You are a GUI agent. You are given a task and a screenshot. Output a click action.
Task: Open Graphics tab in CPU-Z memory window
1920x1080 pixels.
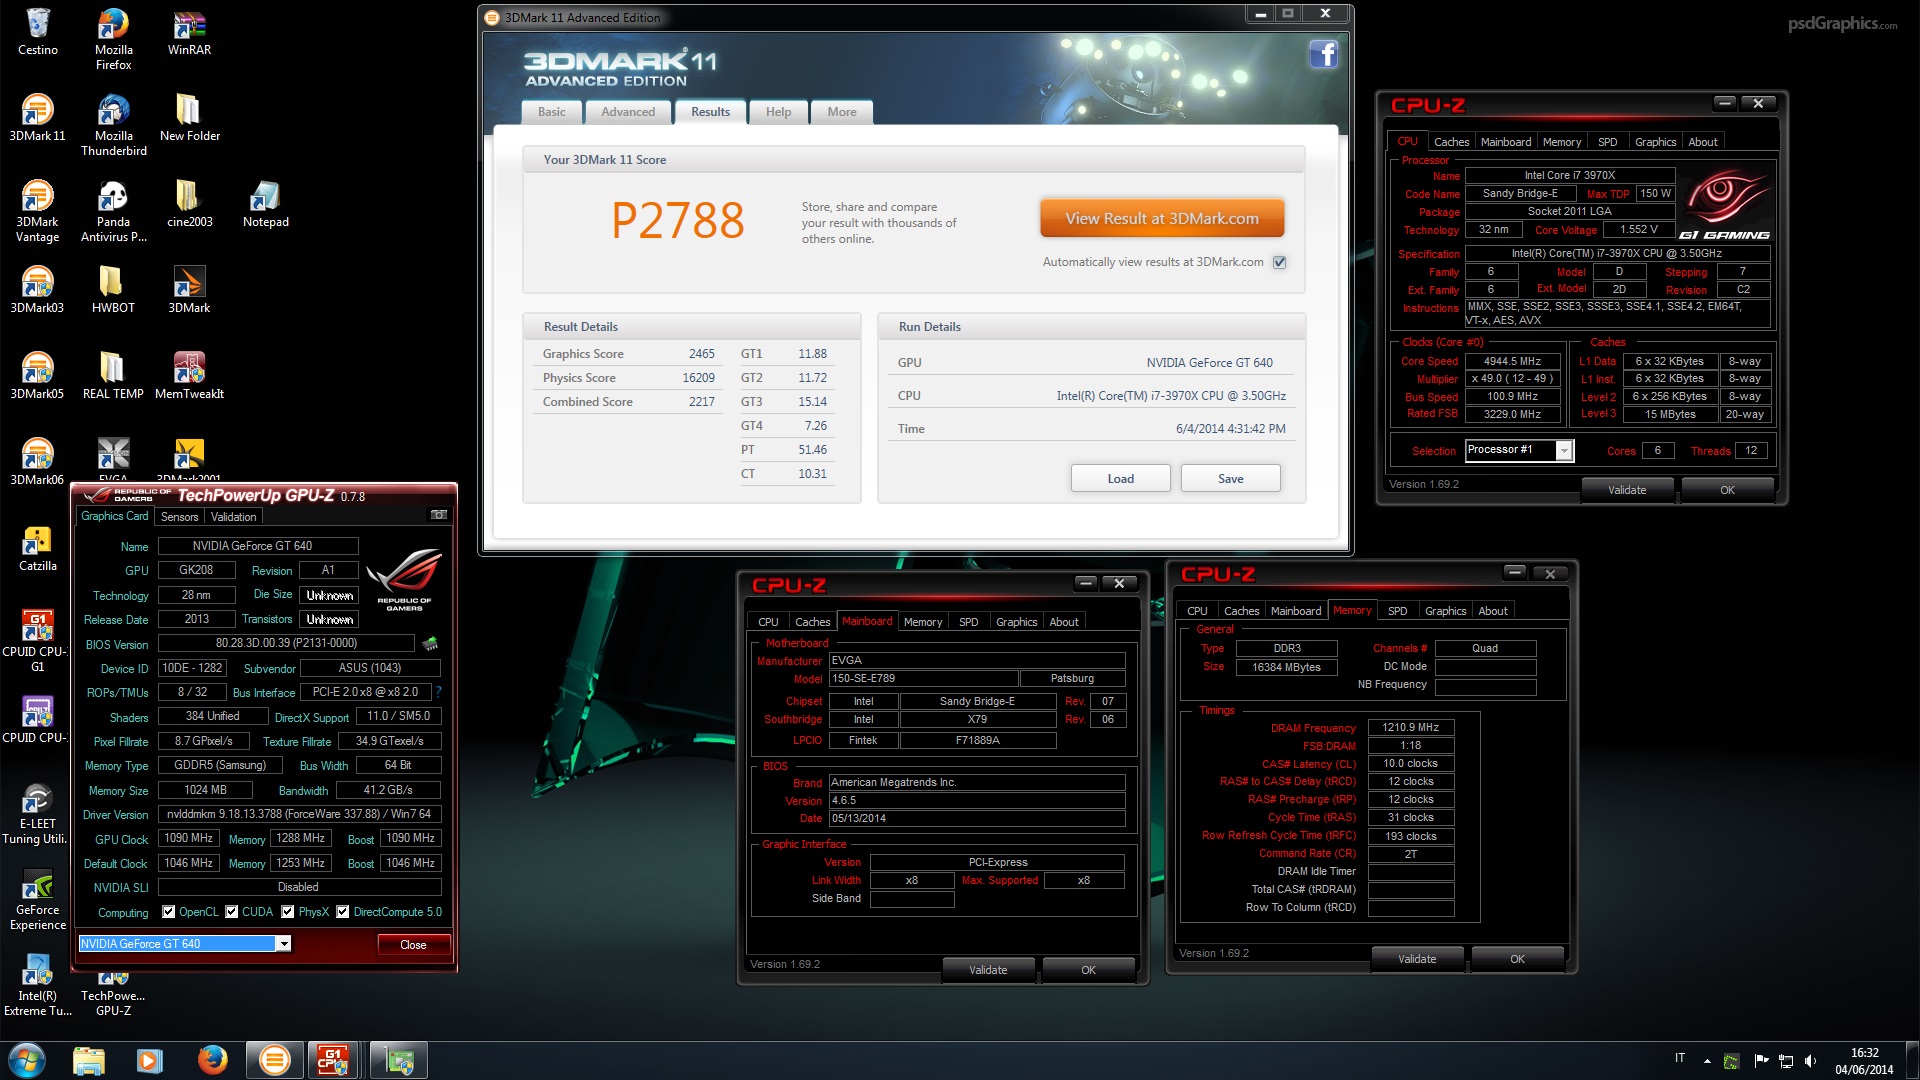coord(1445,611)
